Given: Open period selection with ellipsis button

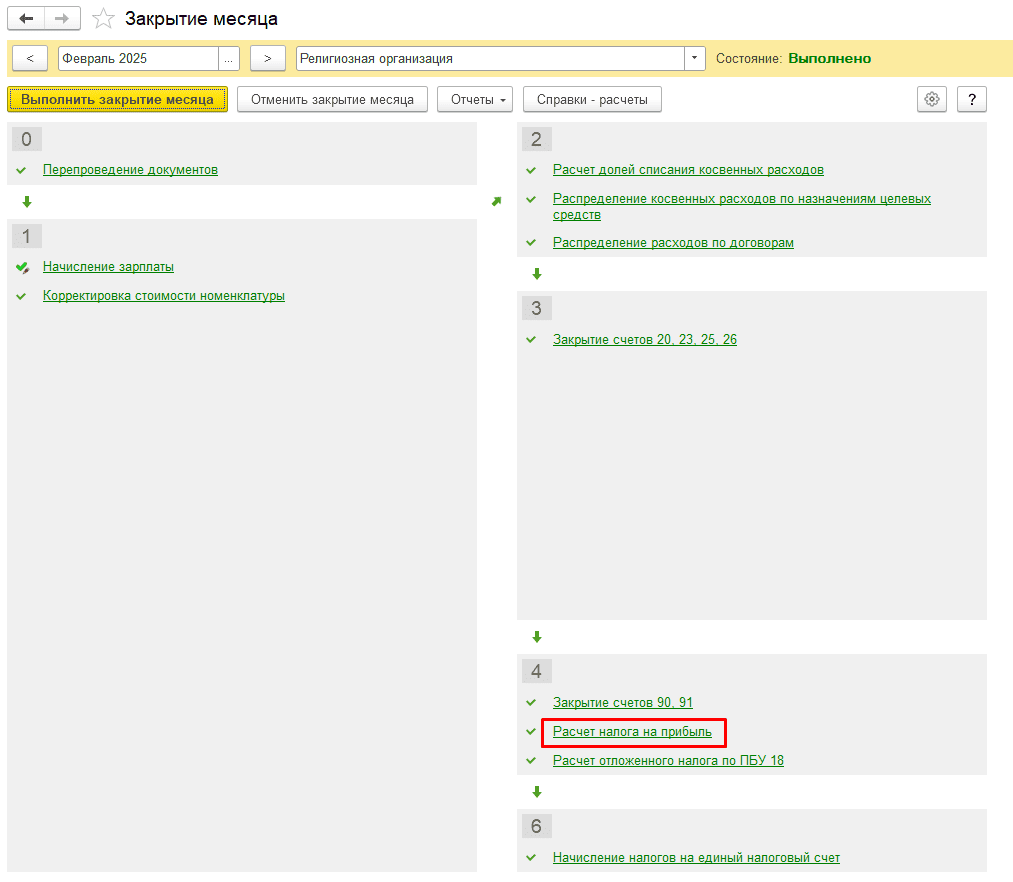Looking at the screenshot, I should 229,59.
